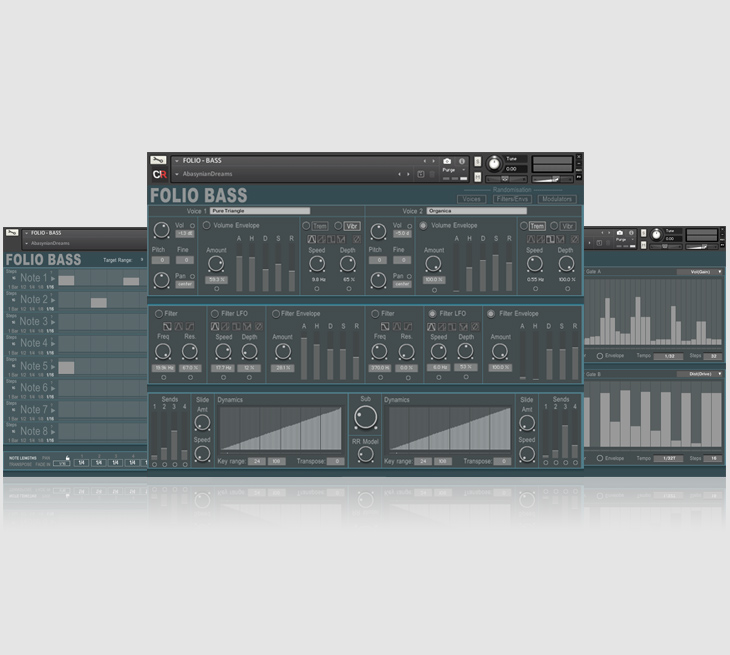Disable the Voice 2 Filter Envelope
This screenshot has width=730, height=655.
point(491,314)
